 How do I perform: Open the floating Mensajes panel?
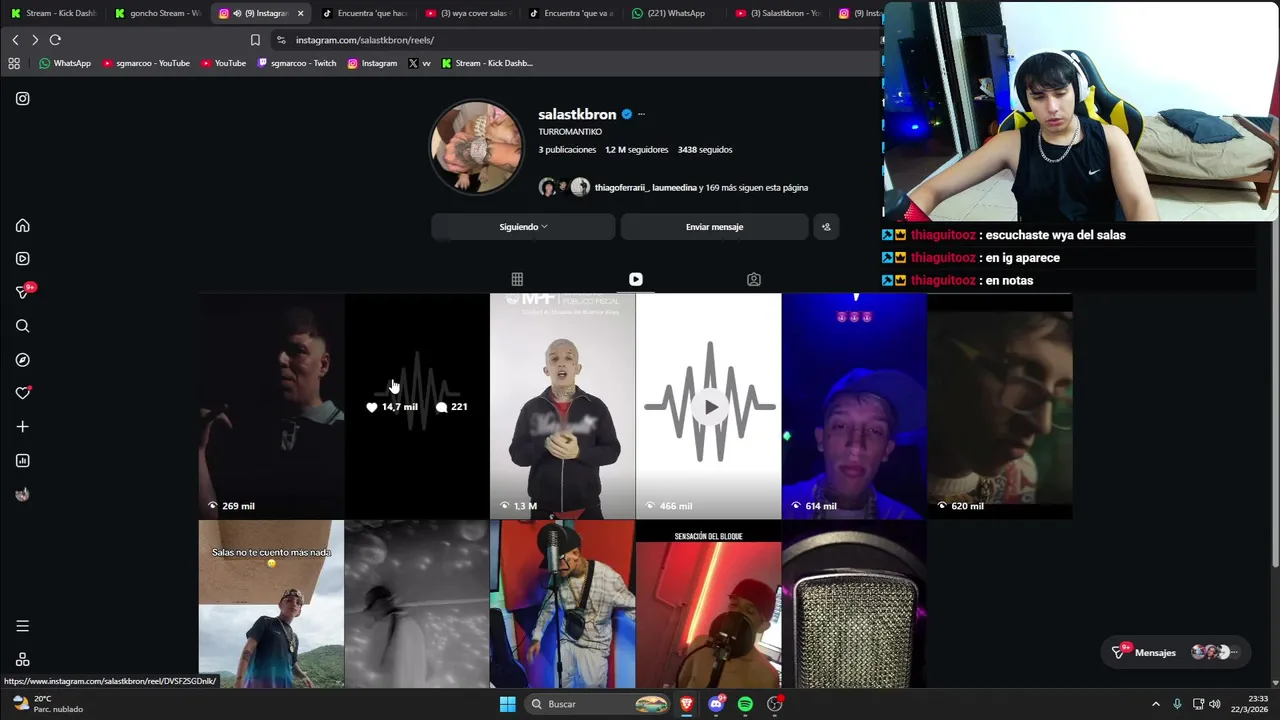click(x=1175, y=653)
